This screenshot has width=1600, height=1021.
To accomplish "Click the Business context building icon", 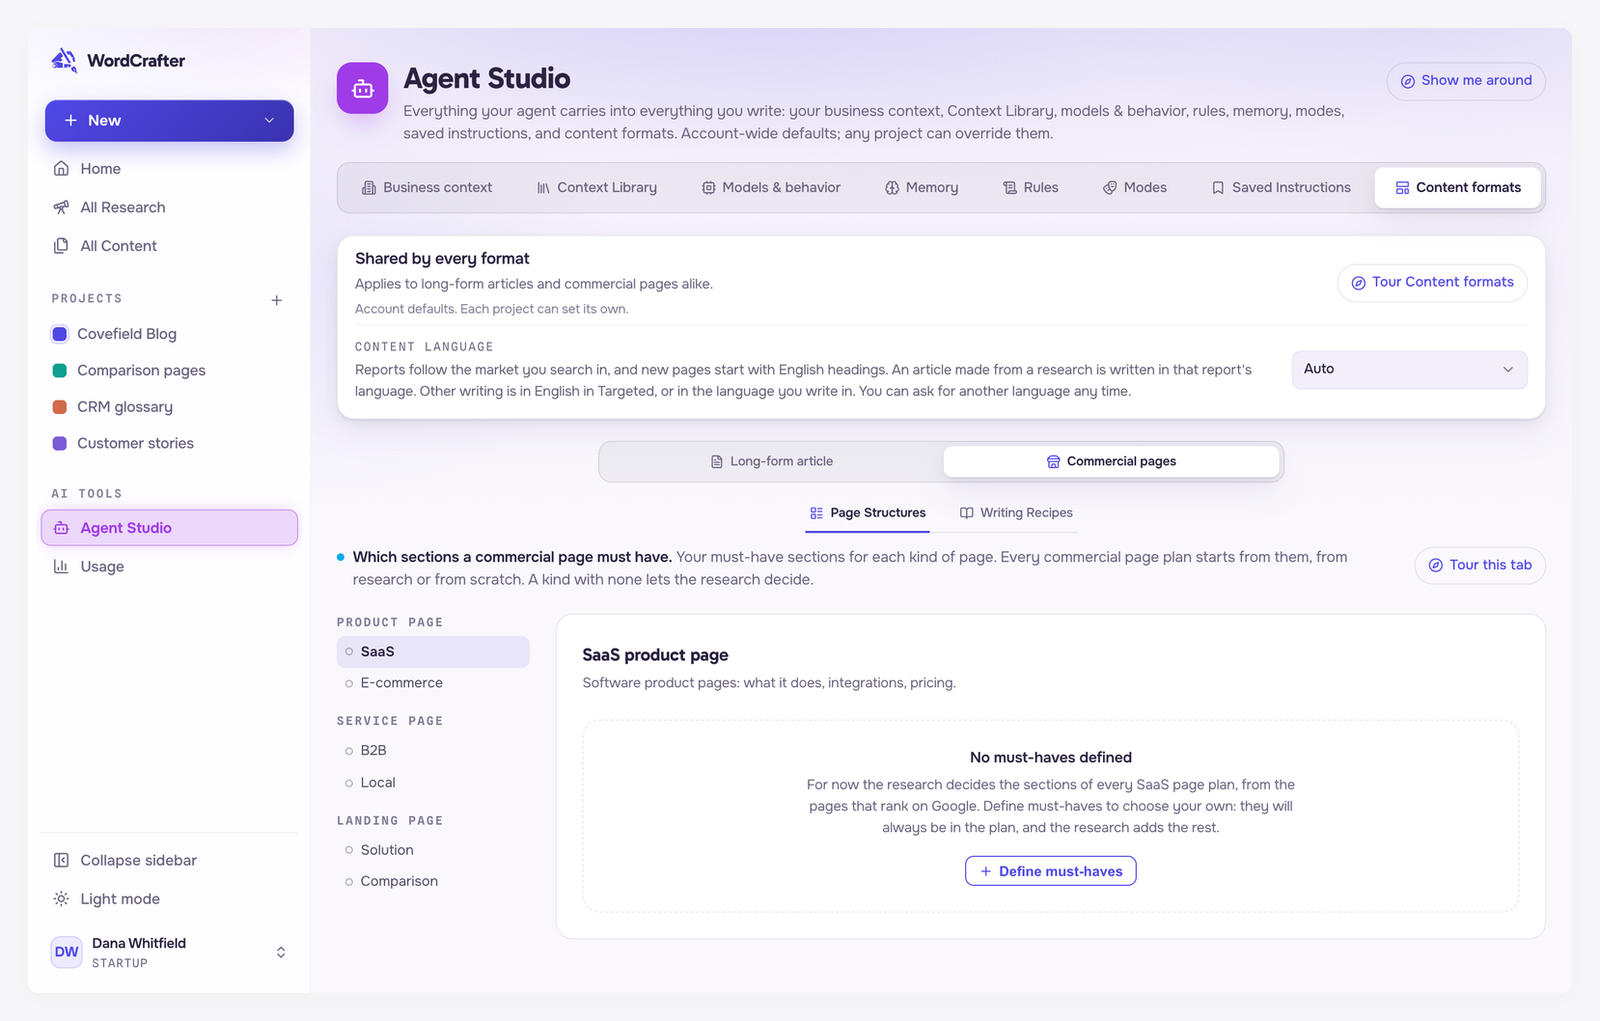I will [x=369, y=188].
